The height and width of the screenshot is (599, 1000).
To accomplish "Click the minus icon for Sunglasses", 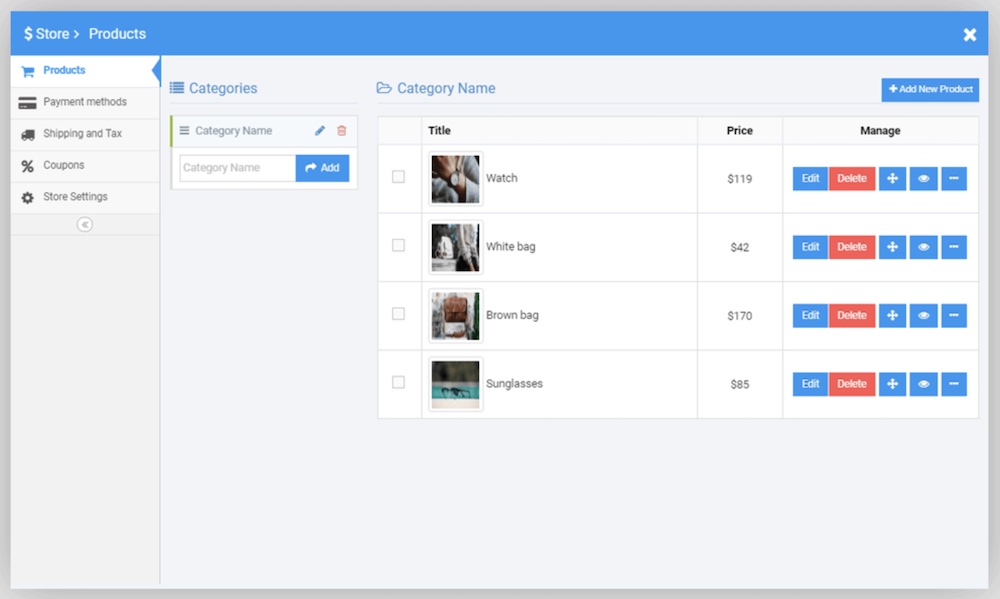I will tap(954, 384).
